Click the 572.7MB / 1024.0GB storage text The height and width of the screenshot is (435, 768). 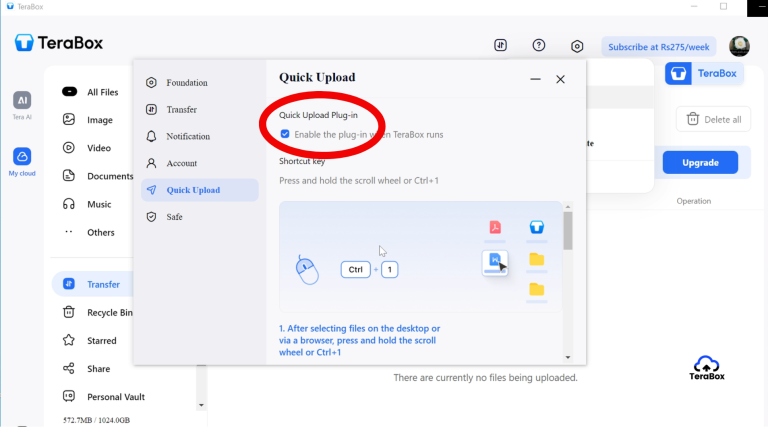pos(96,420)
